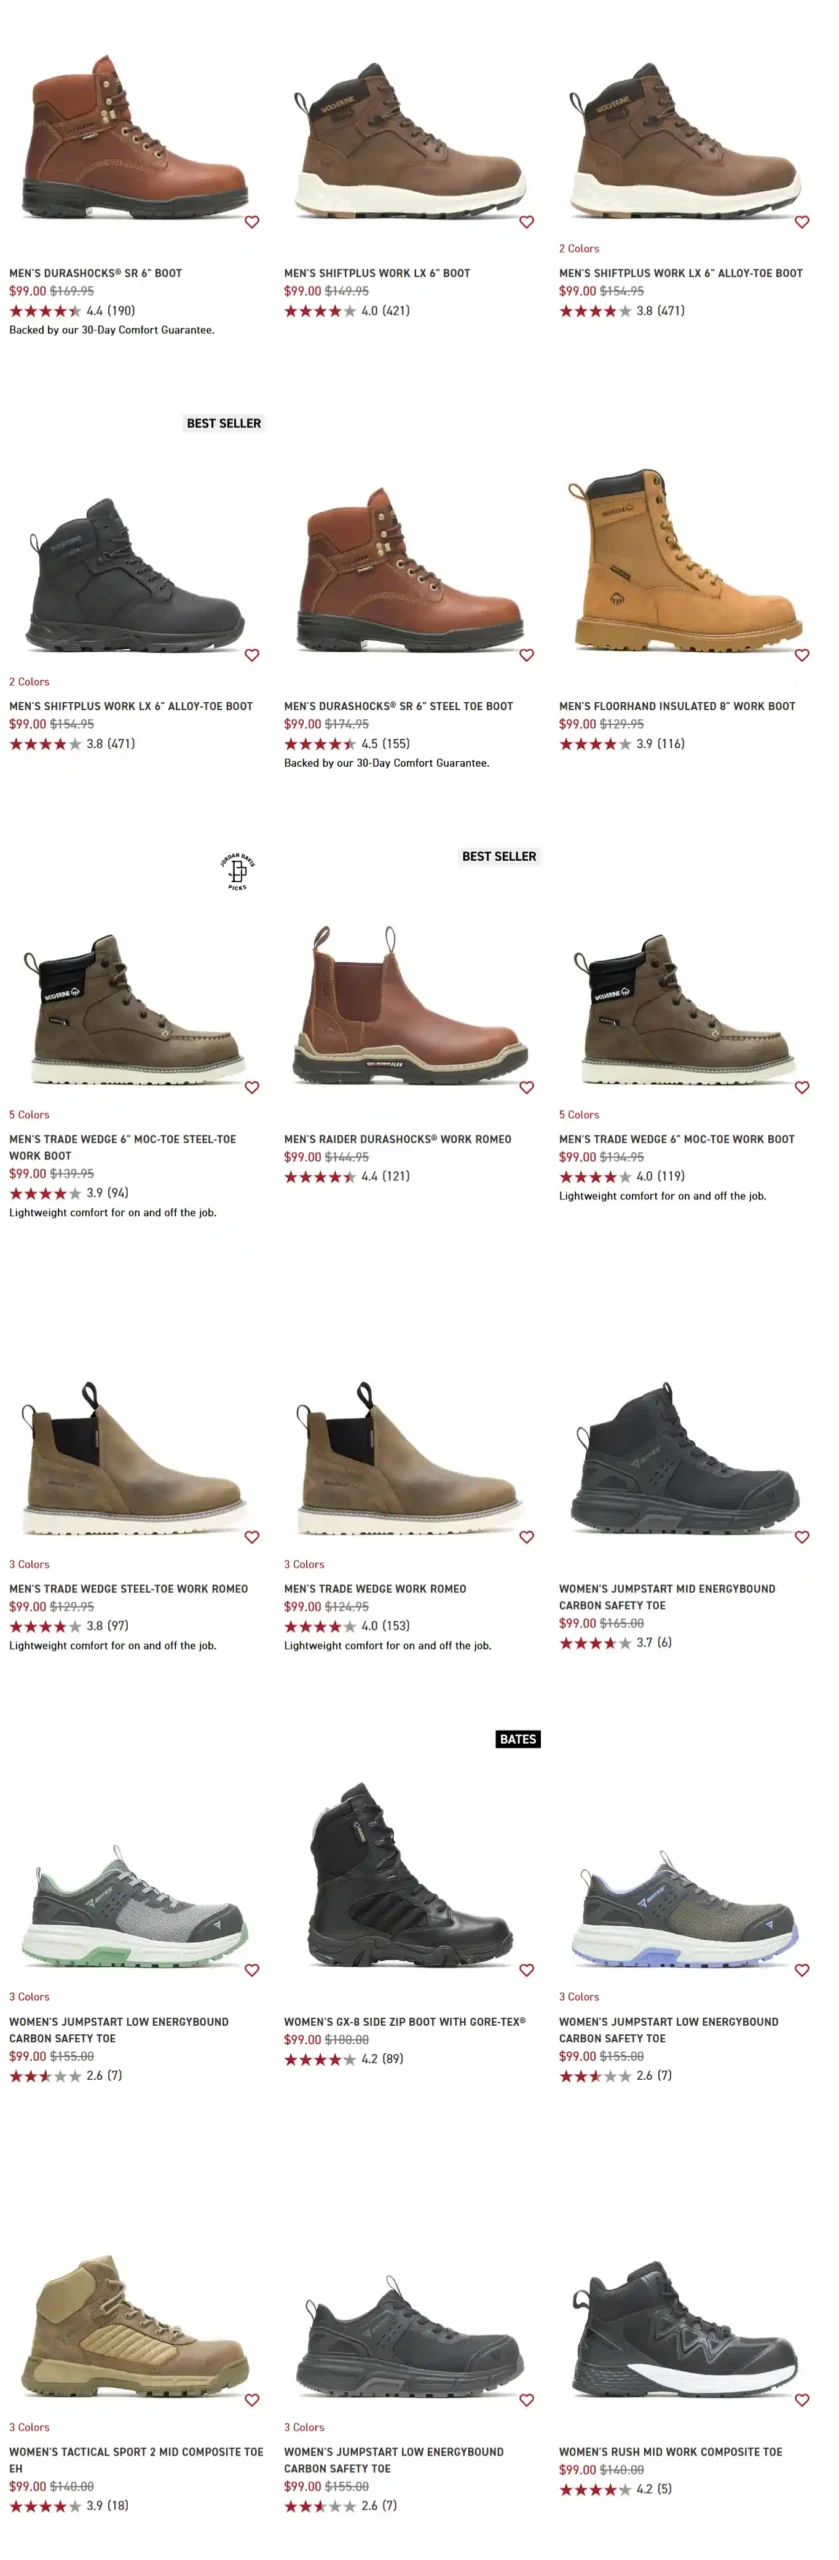Viewport: 839px width, 2560px height.
Task: Open Women's GX-8 Side Zip Boot title
Action: [x=404, y=2021]
